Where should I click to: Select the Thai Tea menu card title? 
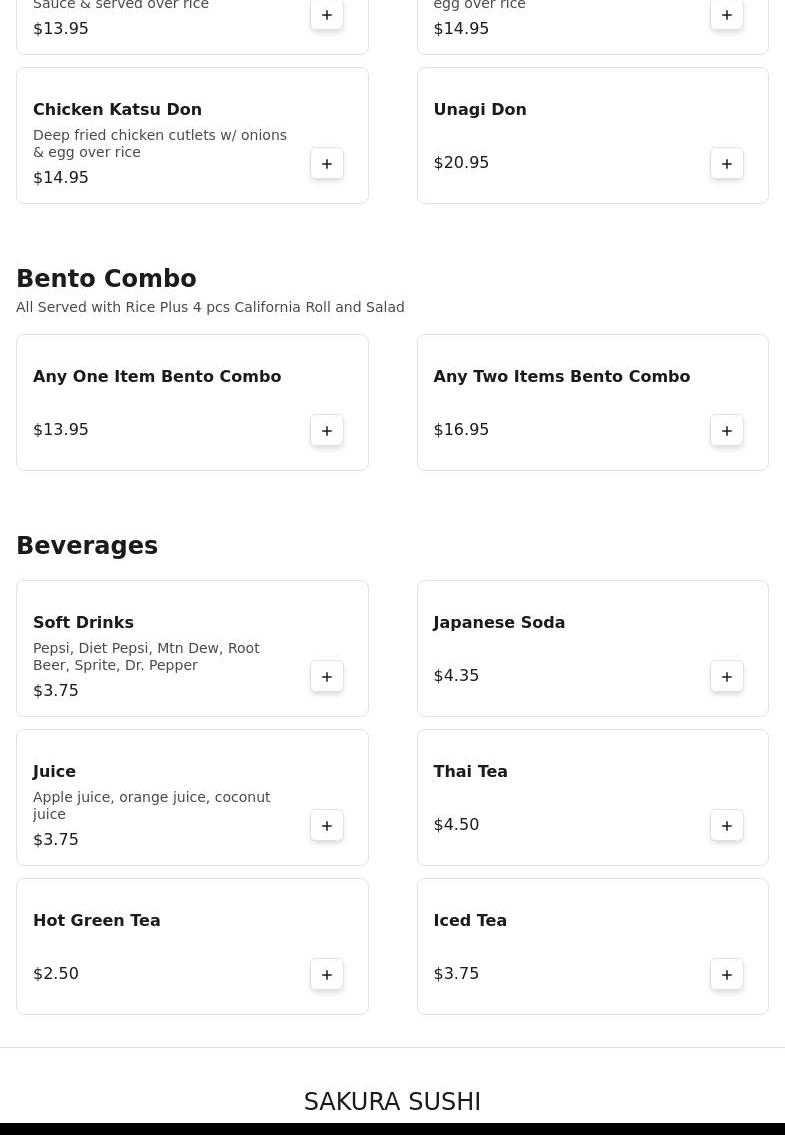(x=470, y=772)
